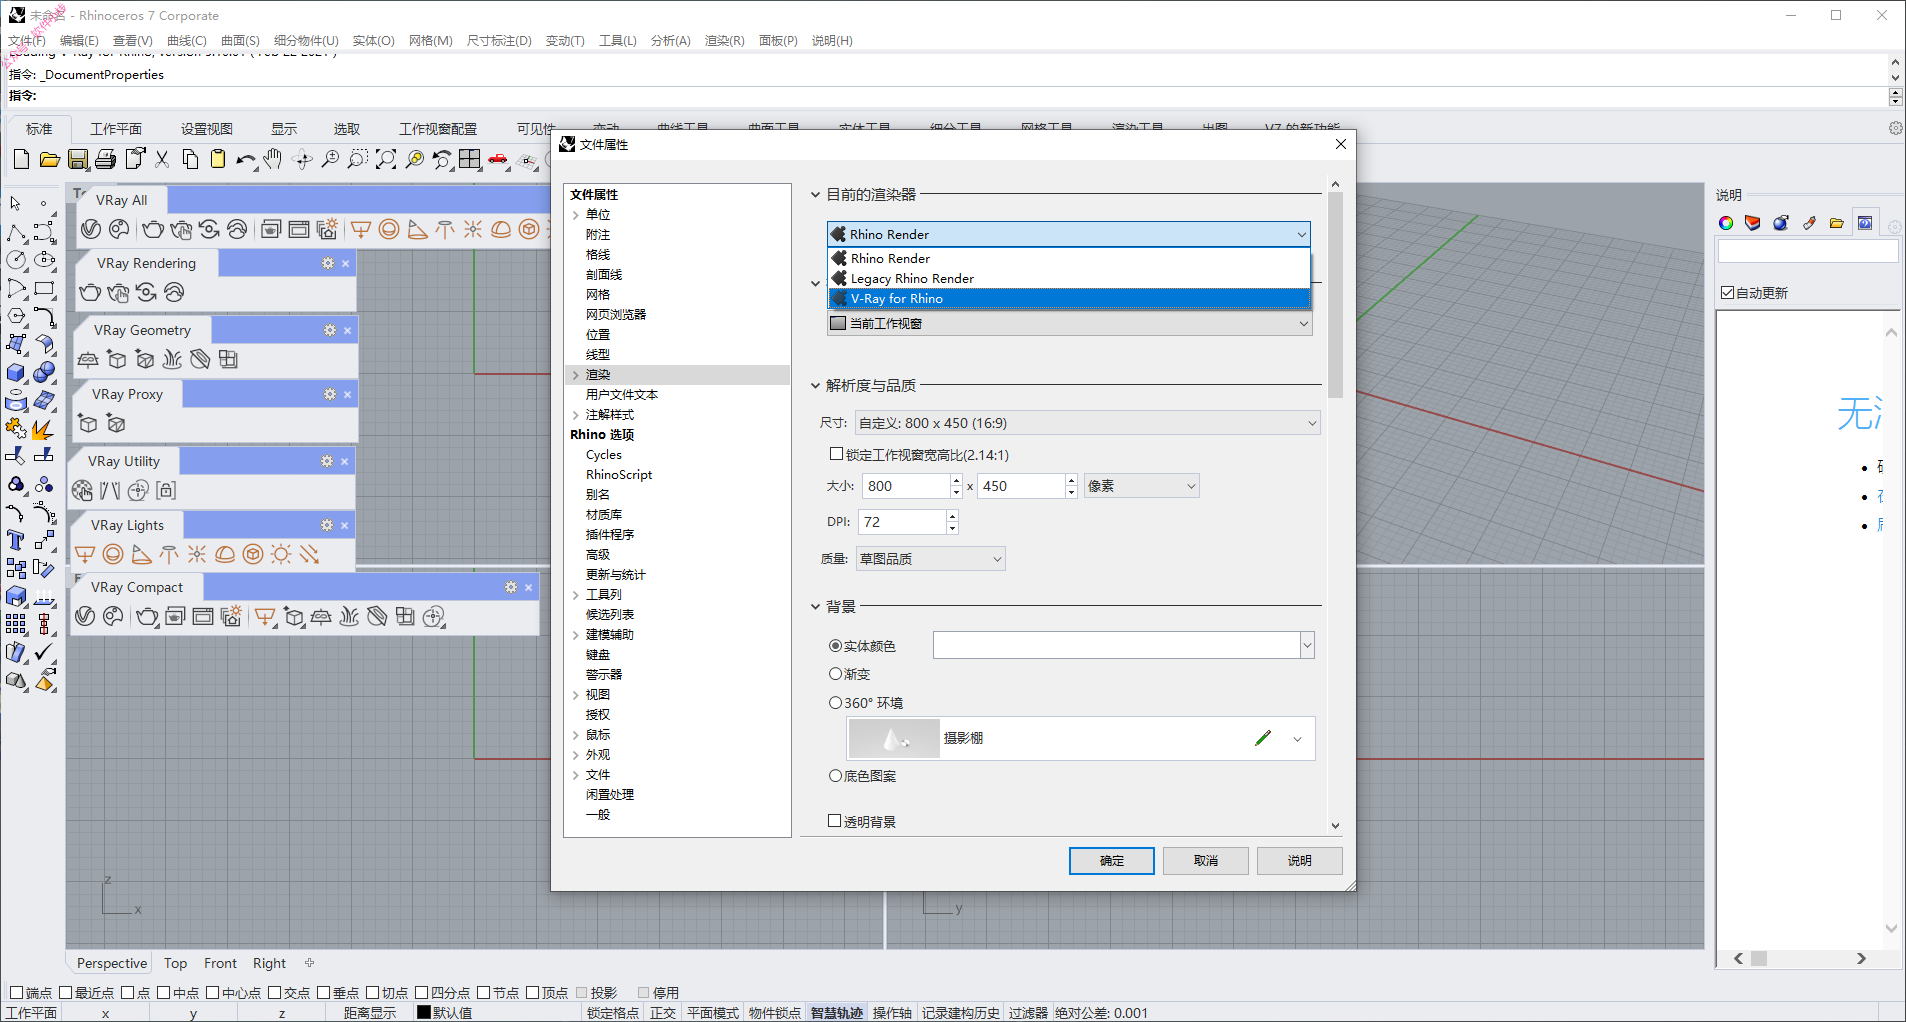
Task: Click the pointer select tool in sidebar
Action: [16, 203]
